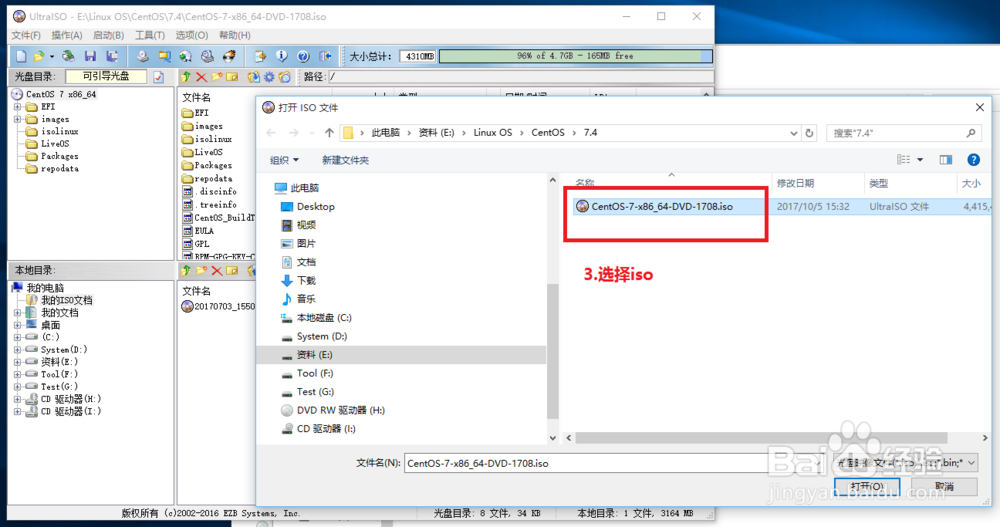Click the New folder icon in disc directory toolbar
Screen dimensions: 1000x527
(217, 77)
